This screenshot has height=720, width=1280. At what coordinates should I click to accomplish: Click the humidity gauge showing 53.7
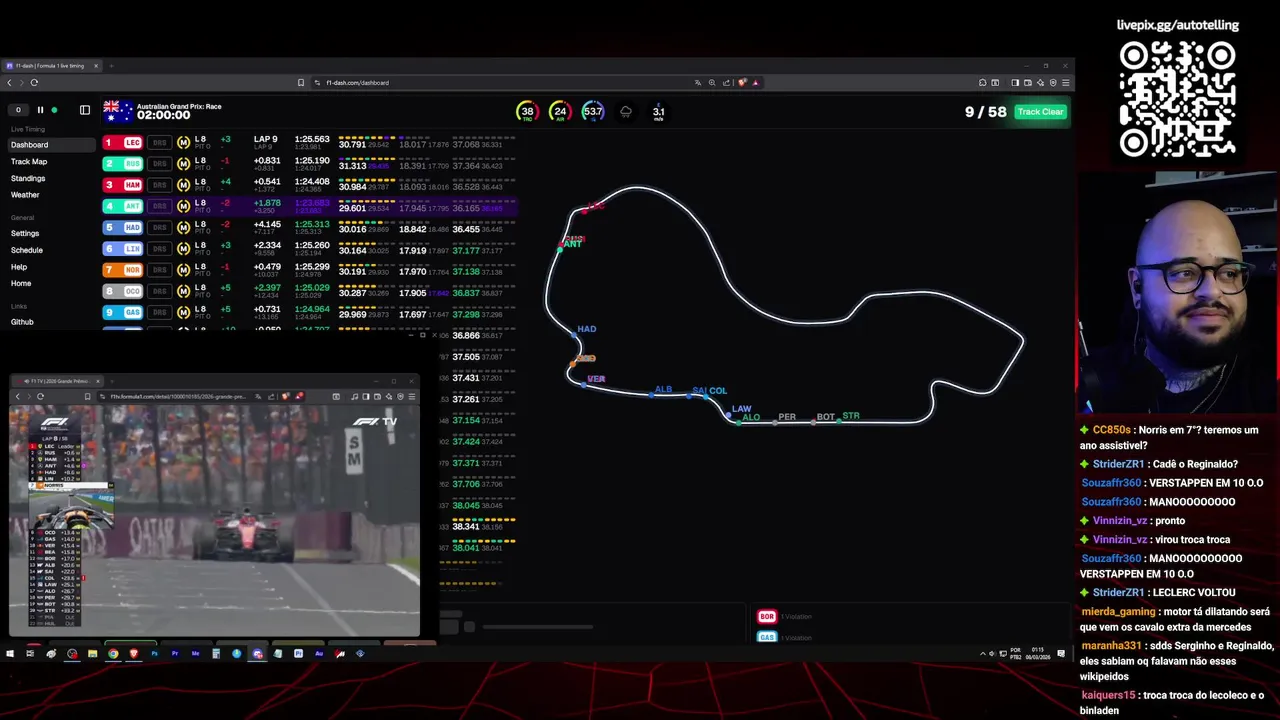pos(593,112)
